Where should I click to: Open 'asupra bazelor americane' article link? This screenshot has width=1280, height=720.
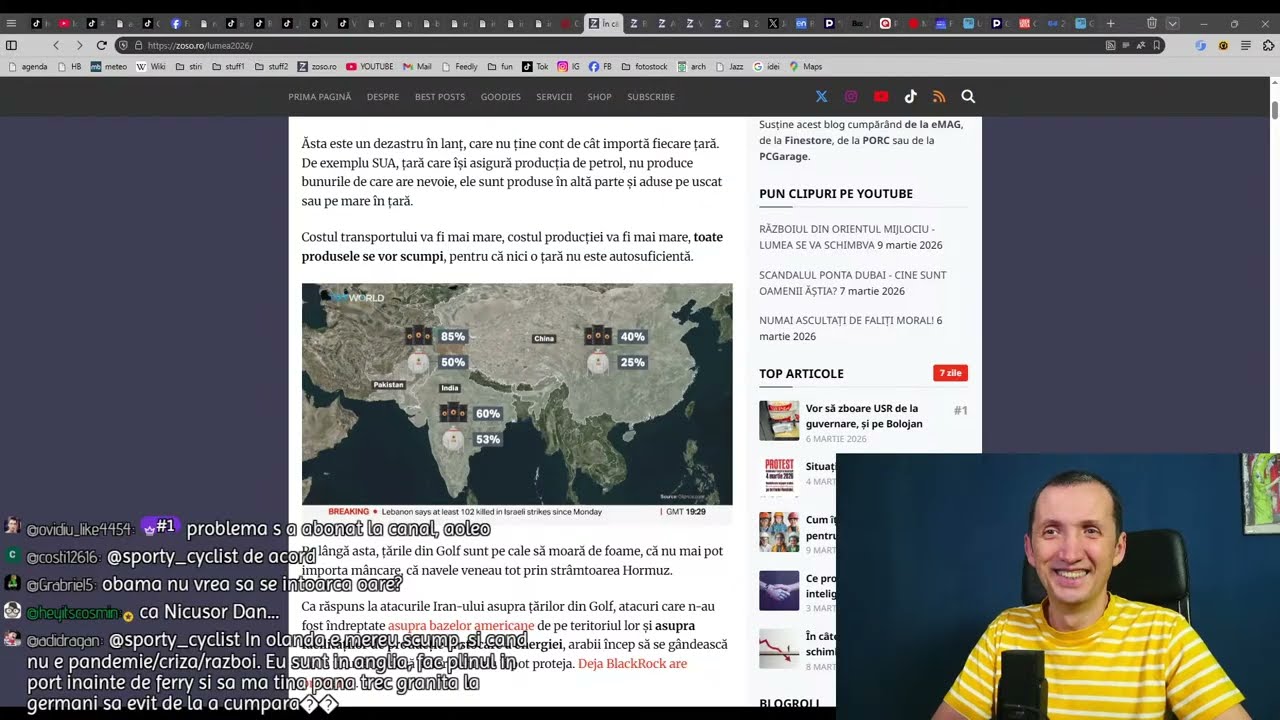461,626
